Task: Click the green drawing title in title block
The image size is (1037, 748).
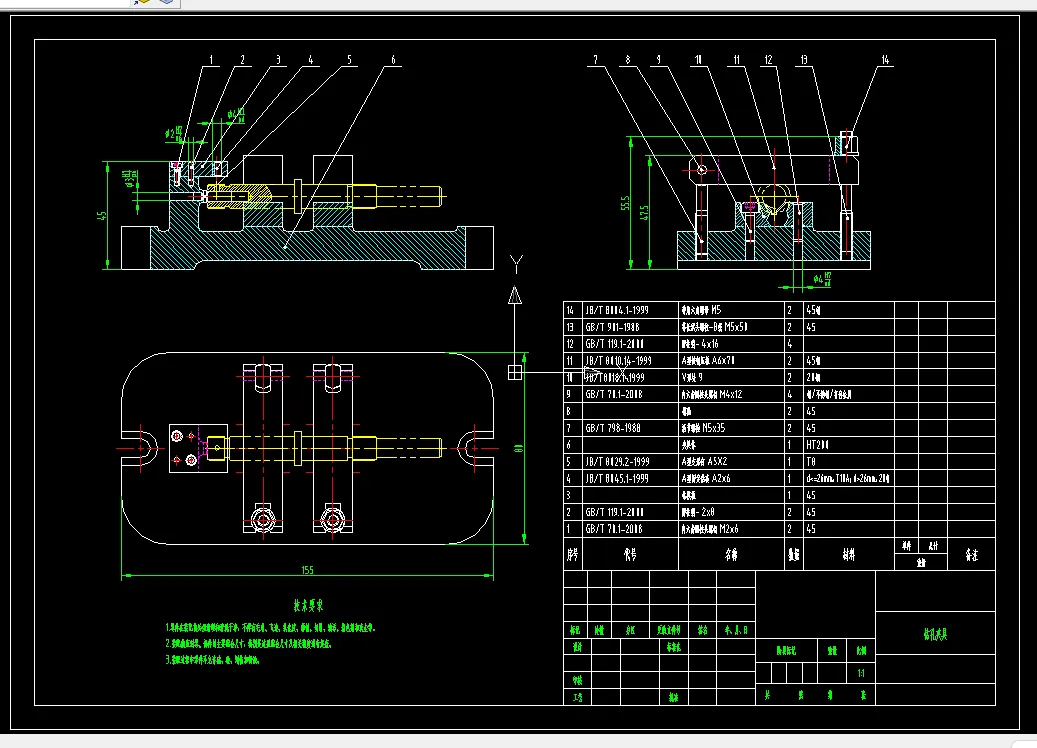Action: [x=935, y=634]
